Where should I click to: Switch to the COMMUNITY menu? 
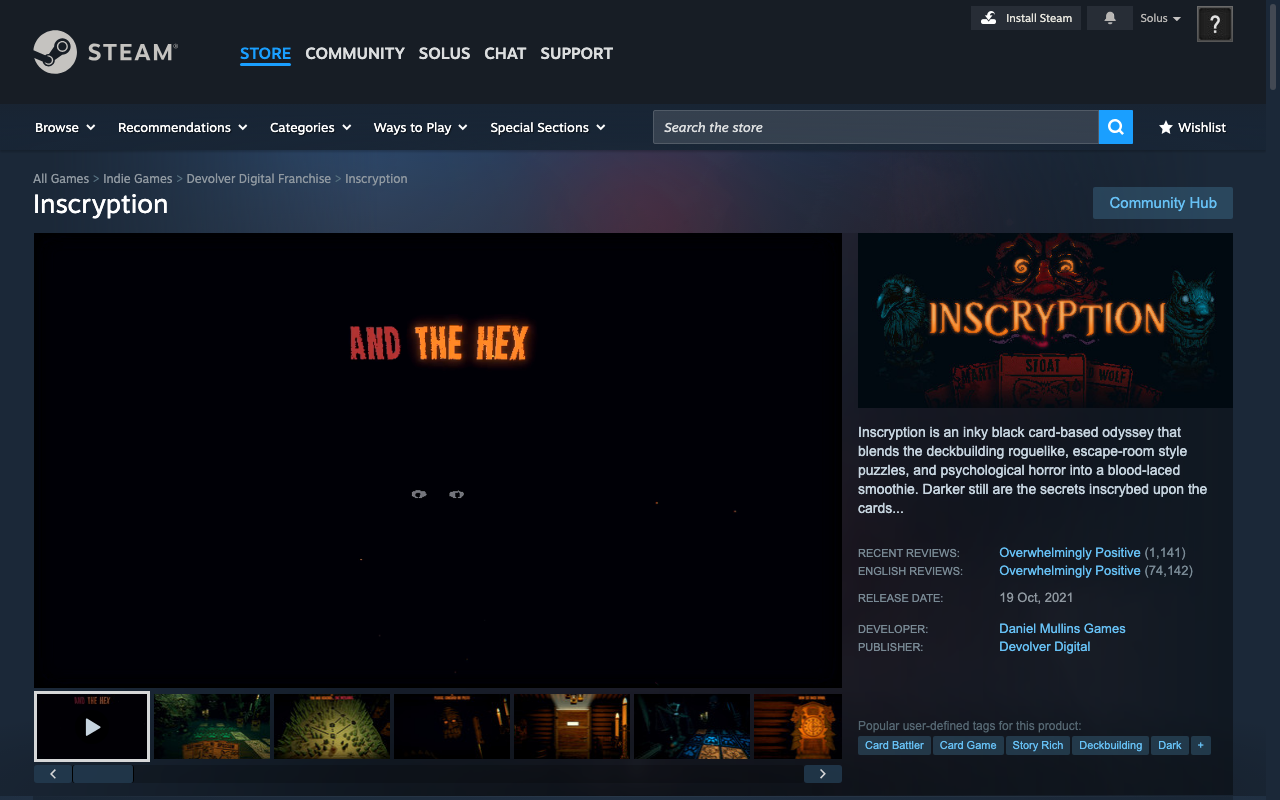[355, 53]
